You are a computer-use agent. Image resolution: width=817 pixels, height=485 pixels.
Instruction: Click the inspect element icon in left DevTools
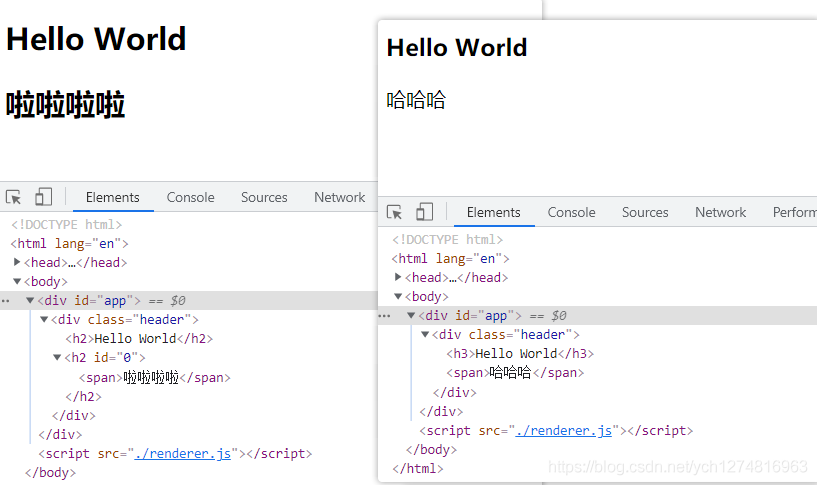click(13, 197)
